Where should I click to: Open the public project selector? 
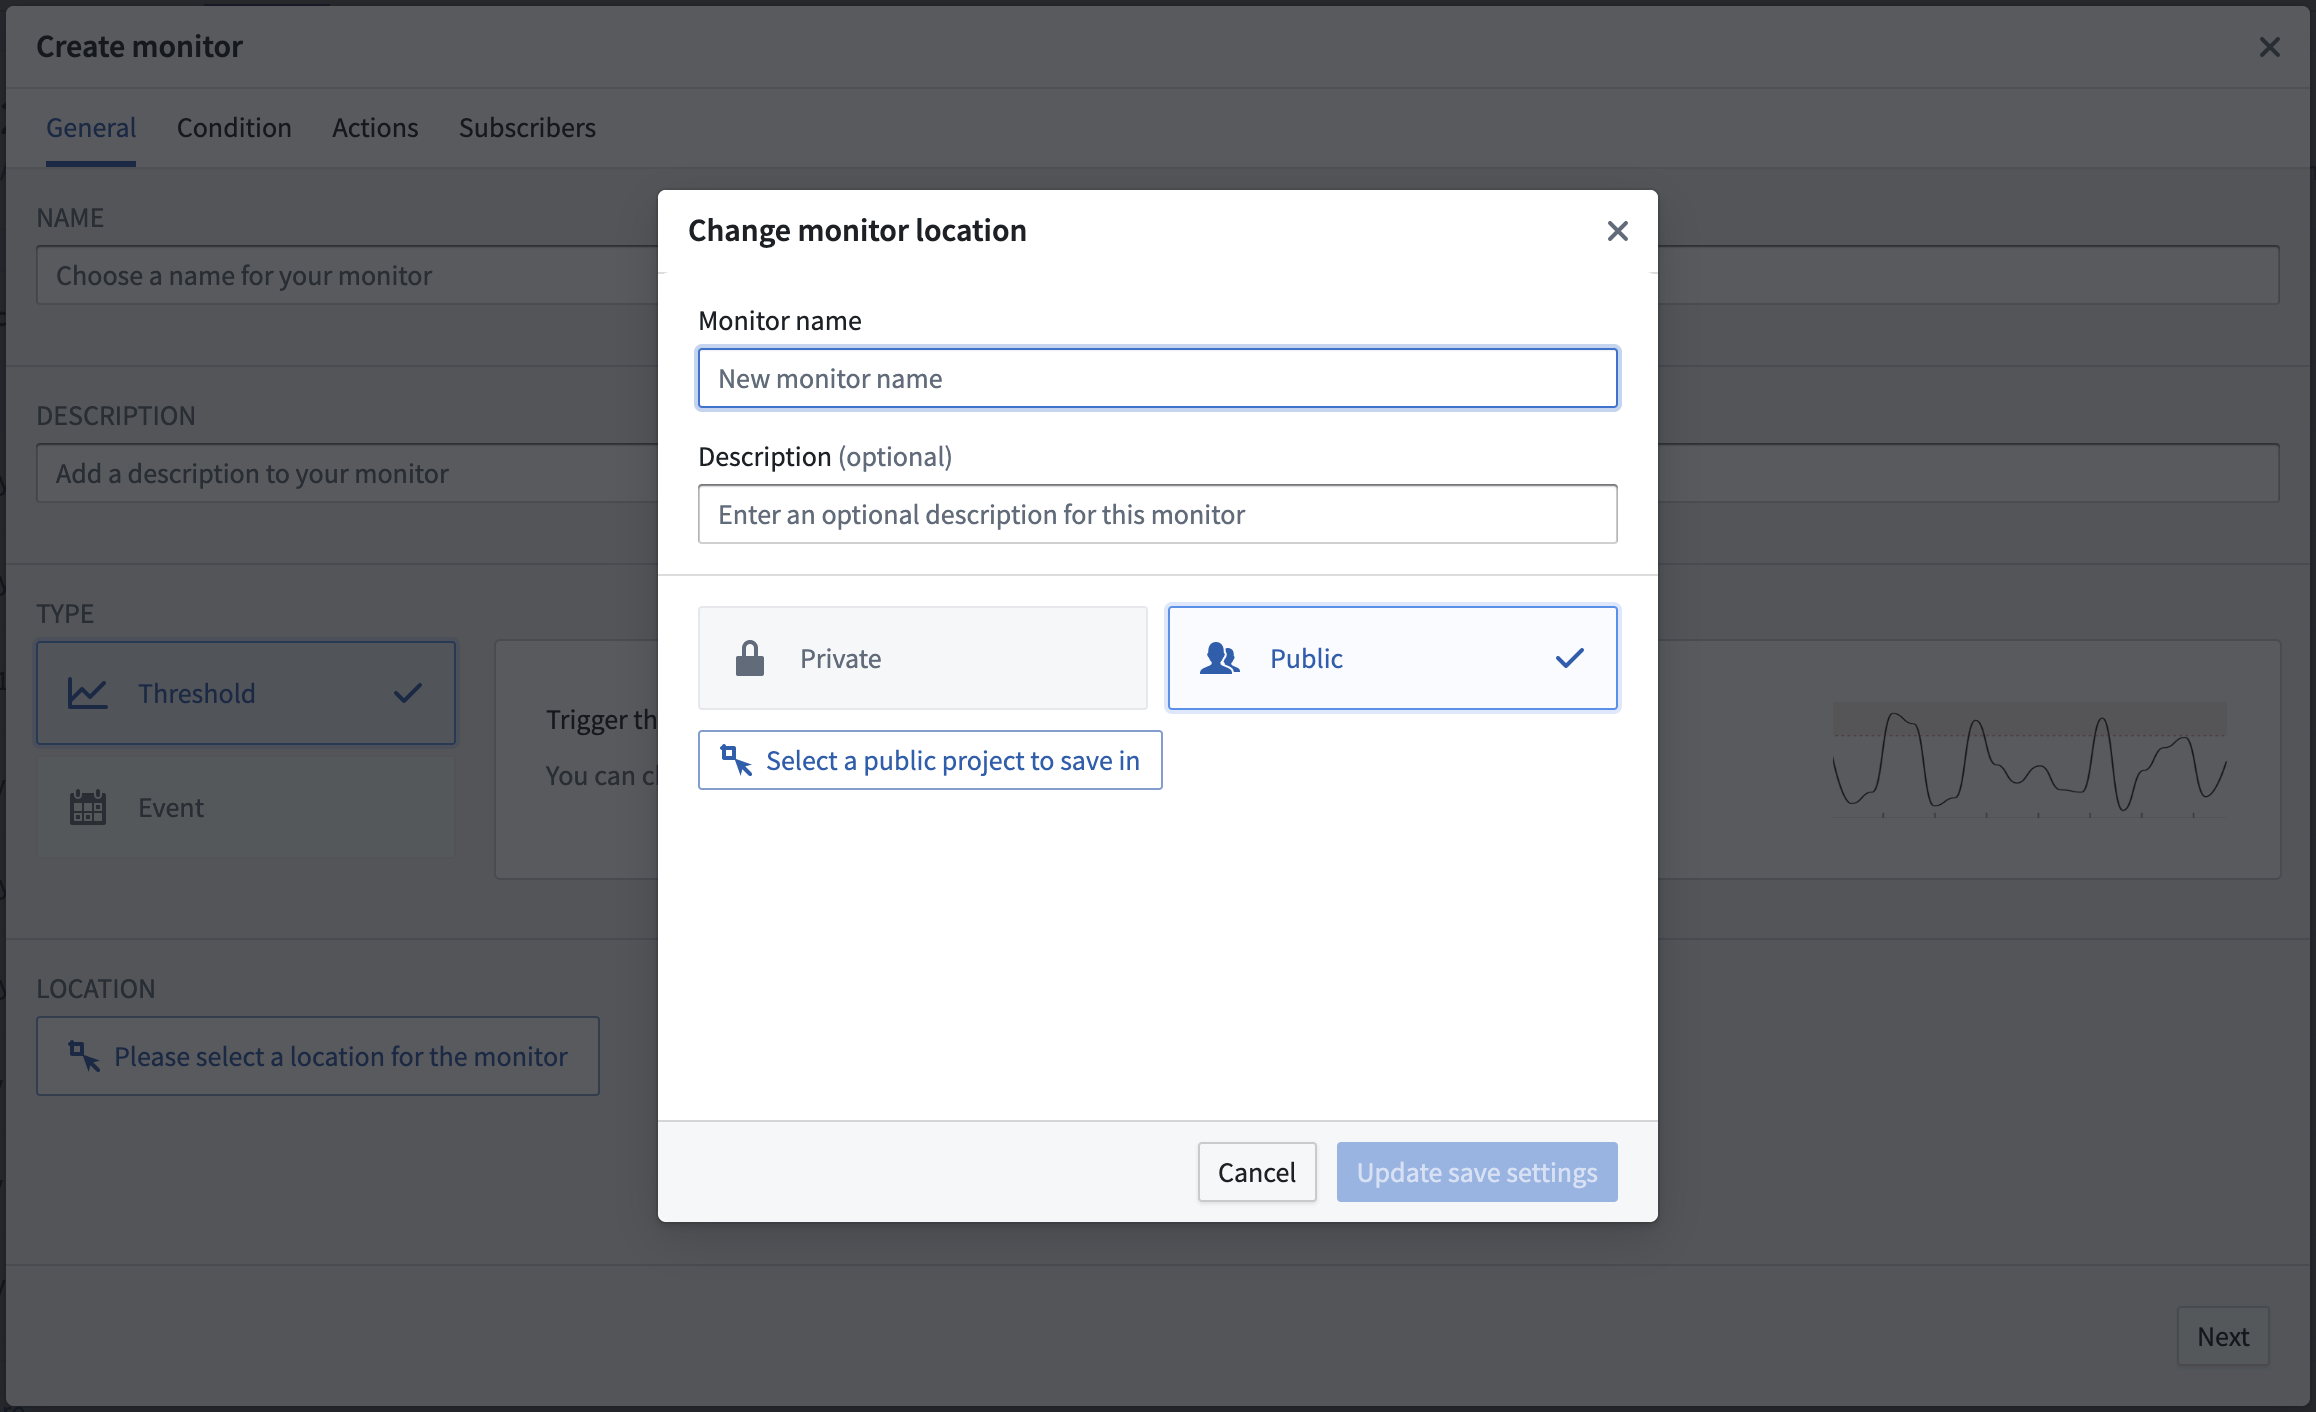(x=930, y=760)
